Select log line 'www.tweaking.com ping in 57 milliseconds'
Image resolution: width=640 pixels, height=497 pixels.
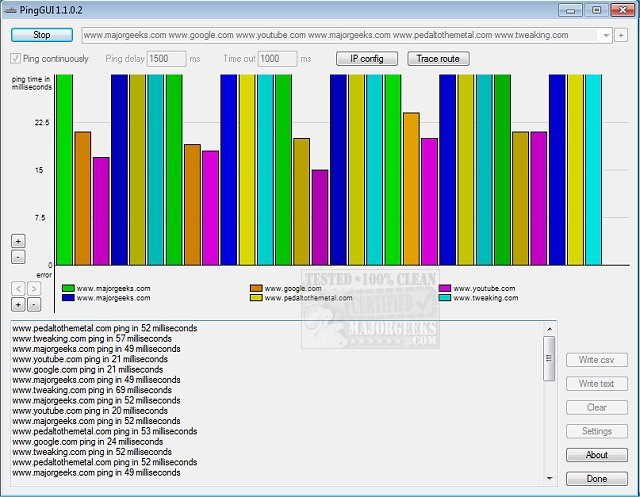(92, 339)
